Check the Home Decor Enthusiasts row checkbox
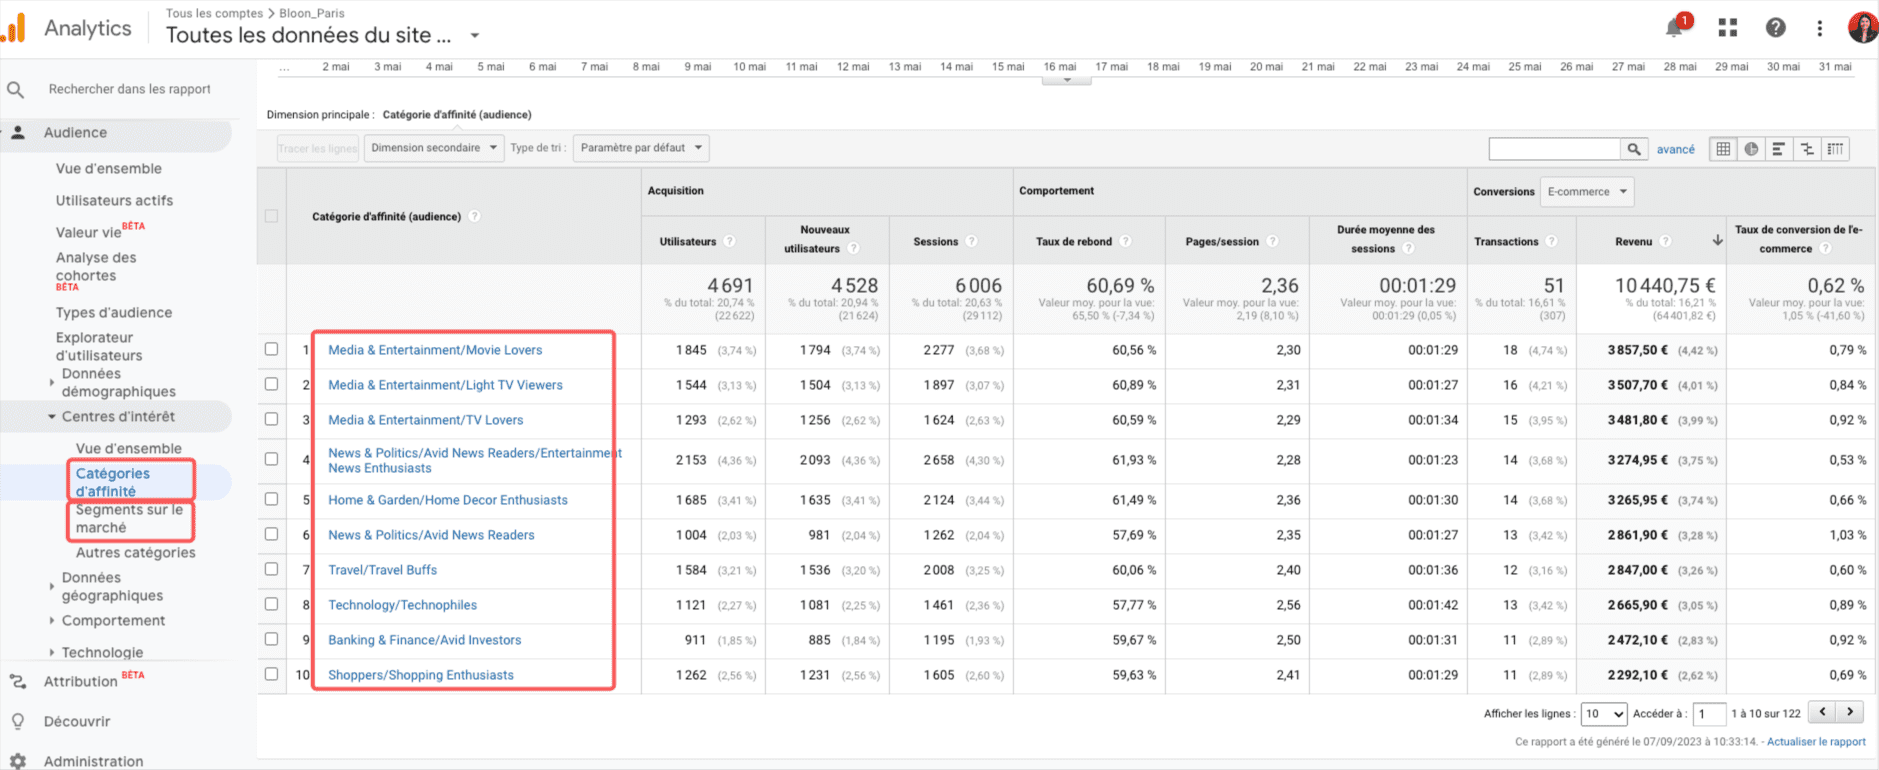 click(271, 499)
